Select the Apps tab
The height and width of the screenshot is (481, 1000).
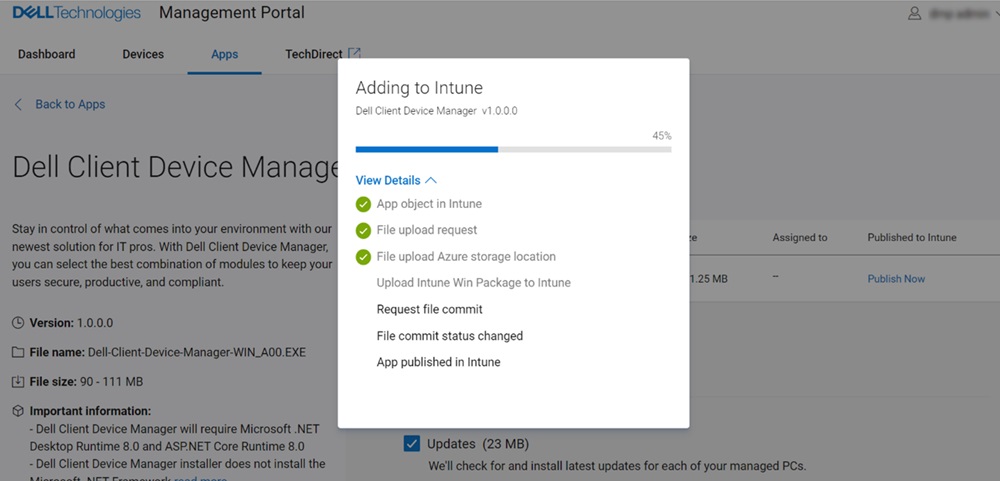tap(224, 54)
